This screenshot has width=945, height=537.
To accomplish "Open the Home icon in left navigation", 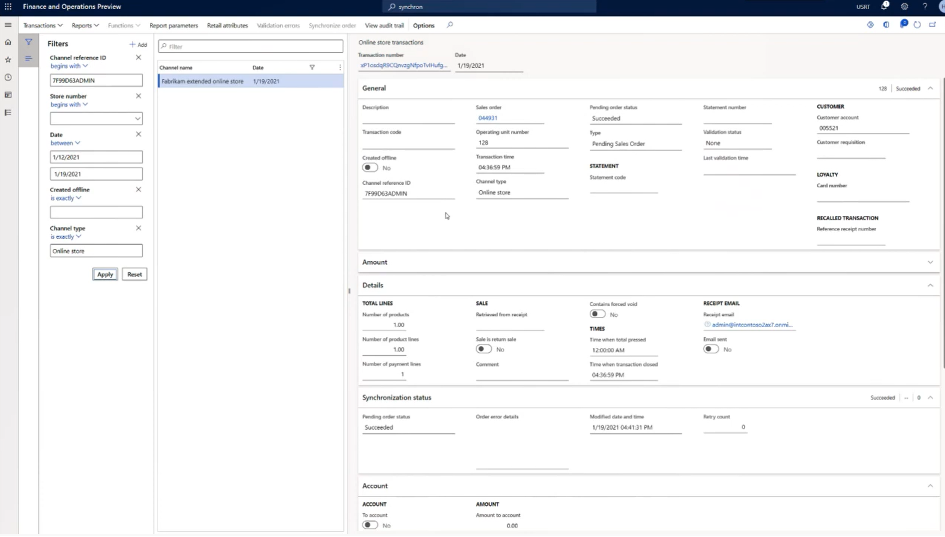I will click(8, 42).
